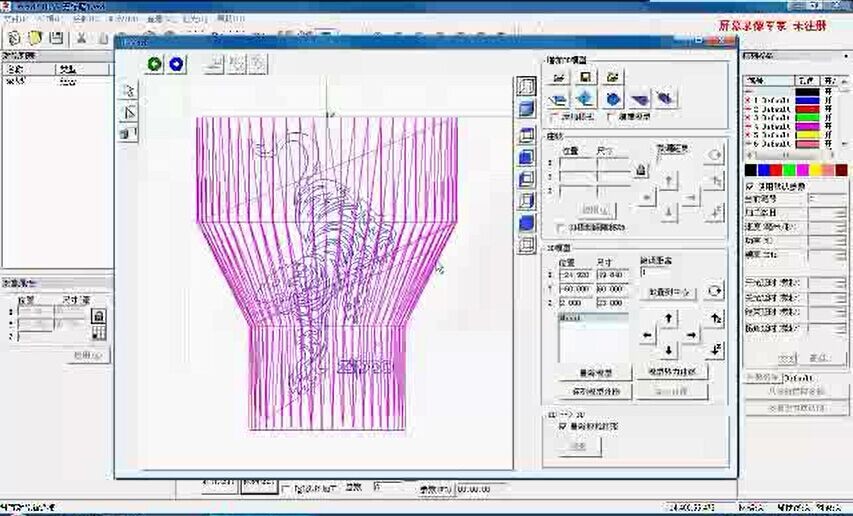This screenshot has height=516, width=853.
Task: Select the topmost wireframe view cube icon
Action: pos(526,86)
